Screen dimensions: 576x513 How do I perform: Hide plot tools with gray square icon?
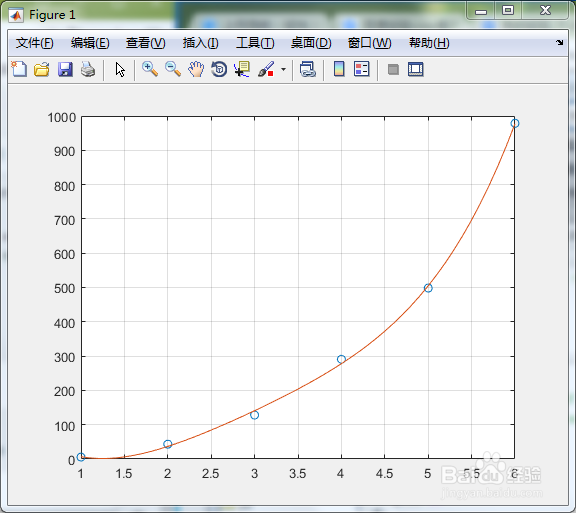(x=393, y=69)
